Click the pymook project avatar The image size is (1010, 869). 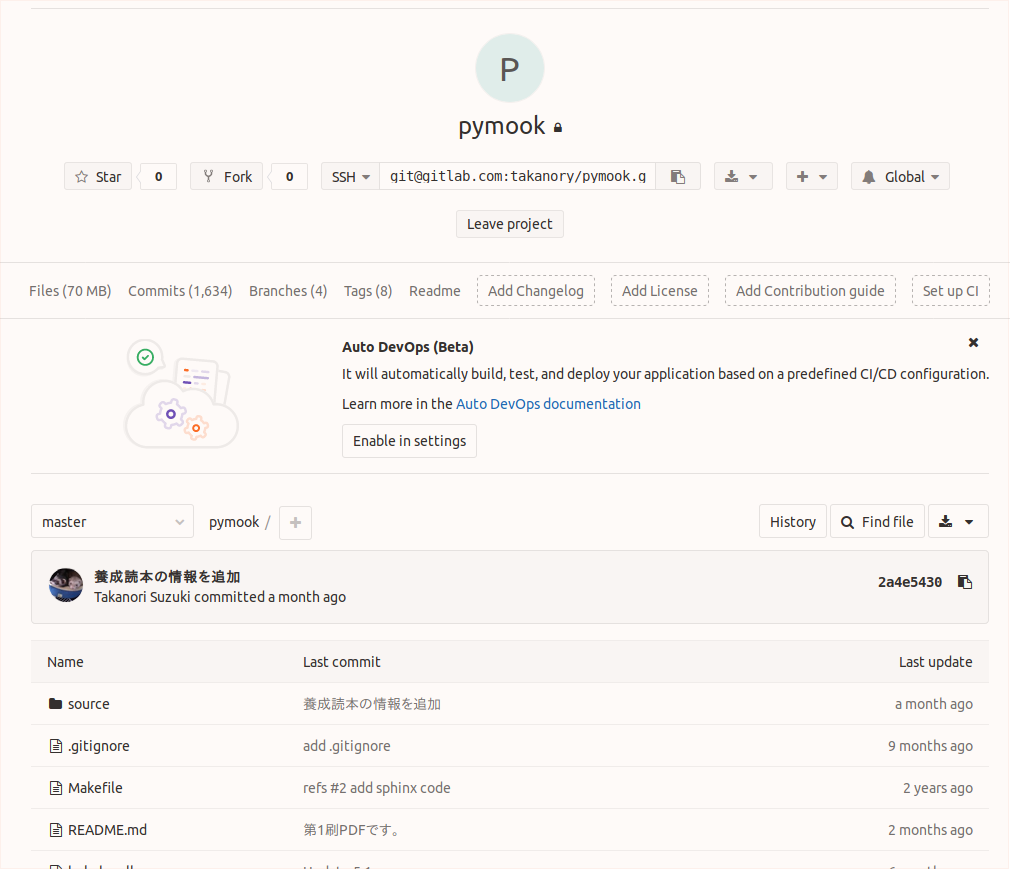pos(510,68)
